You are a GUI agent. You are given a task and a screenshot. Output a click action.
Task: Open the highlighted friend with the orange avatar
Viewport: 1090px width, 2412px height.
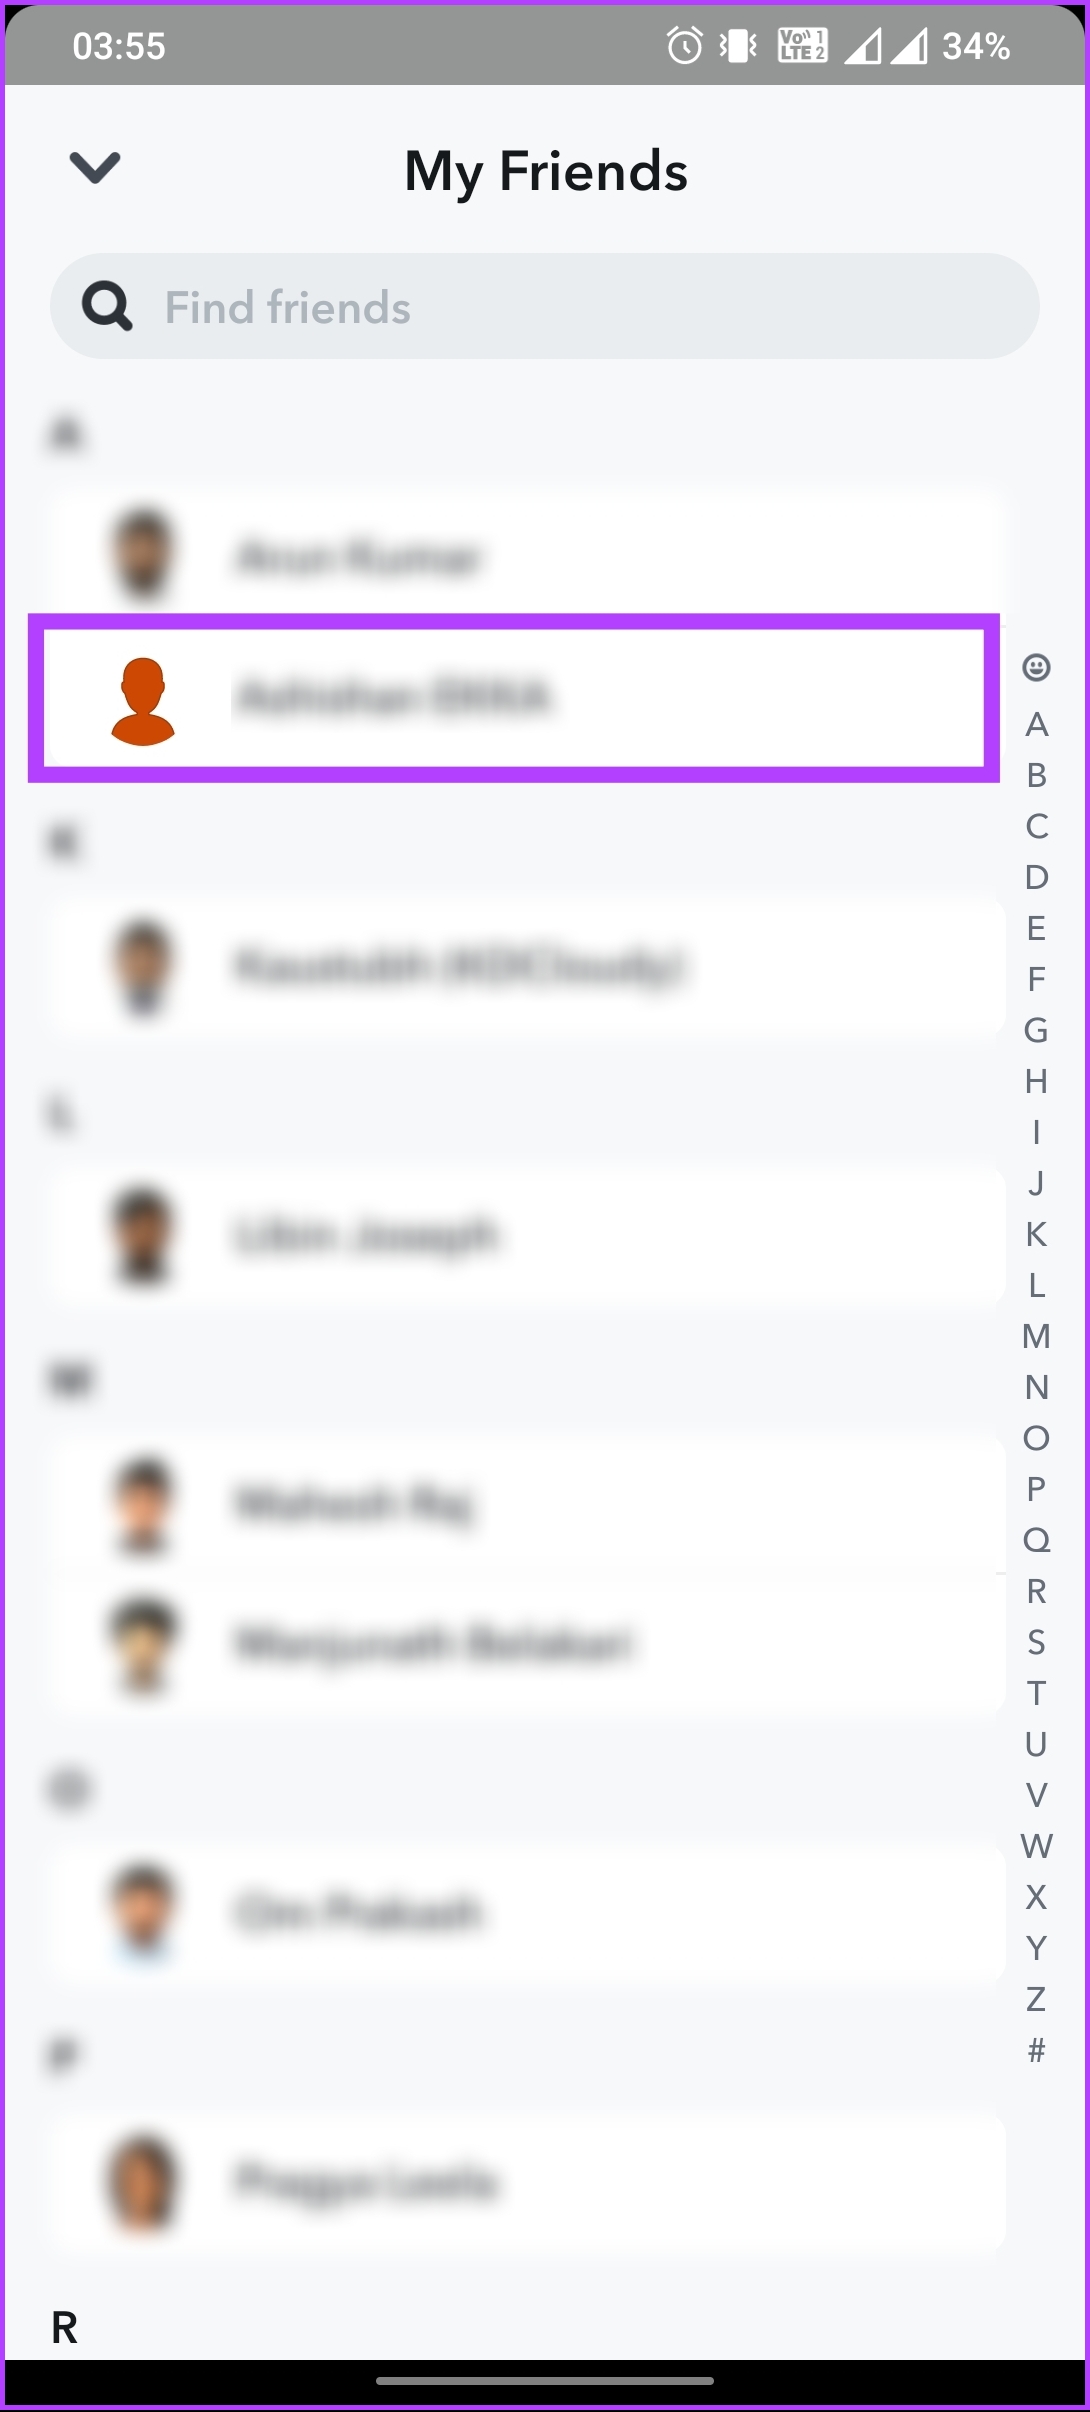(x=514, y=697)
